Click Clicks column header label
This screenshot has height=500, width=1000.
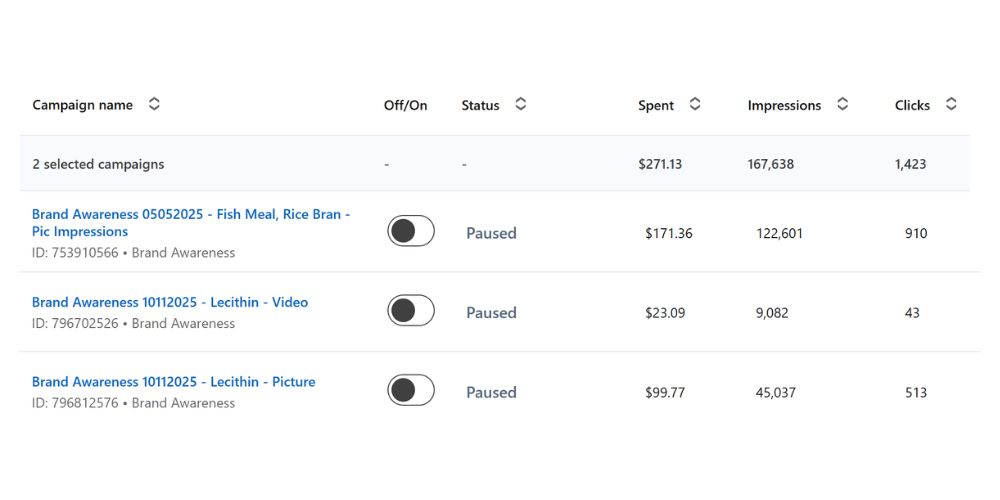pos(913,105)
